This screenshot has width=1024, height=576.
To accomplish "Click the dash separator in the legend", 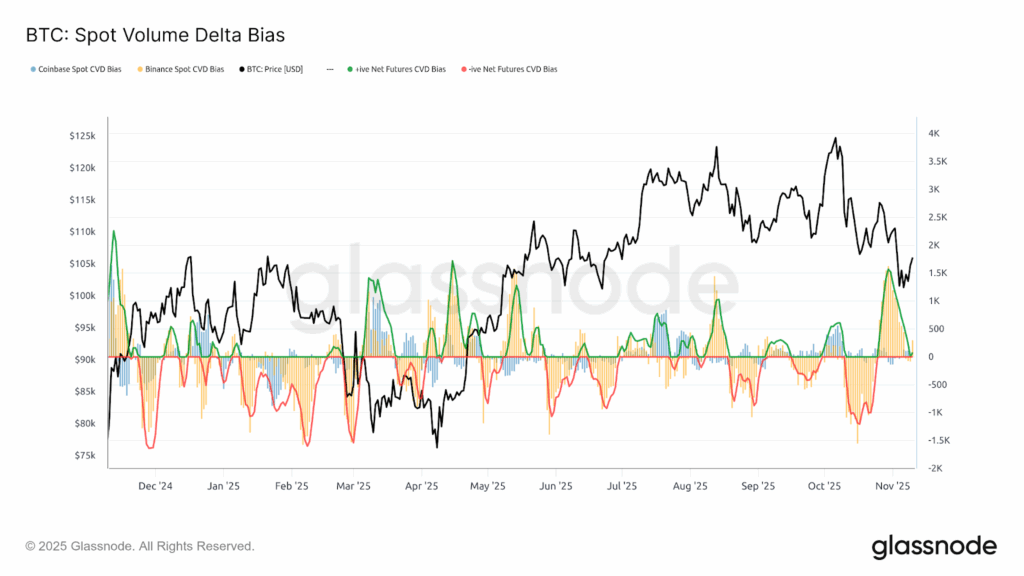I will (330, 69).
